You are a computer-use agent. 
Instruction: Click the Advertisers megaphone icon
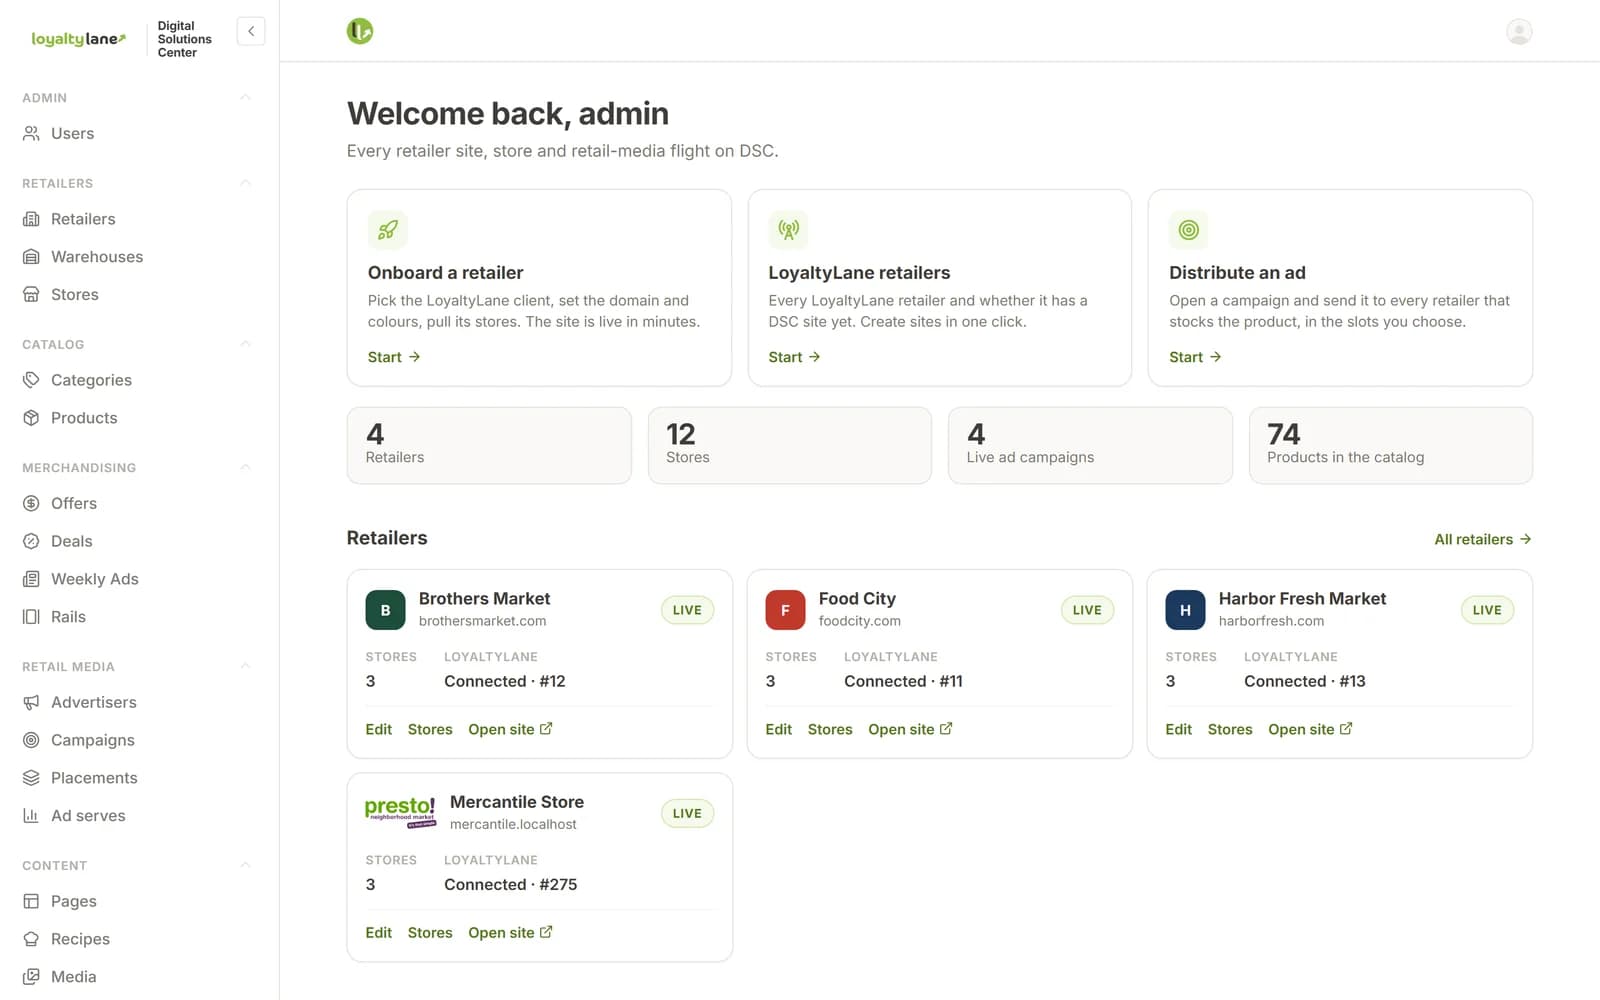(31, 702)
